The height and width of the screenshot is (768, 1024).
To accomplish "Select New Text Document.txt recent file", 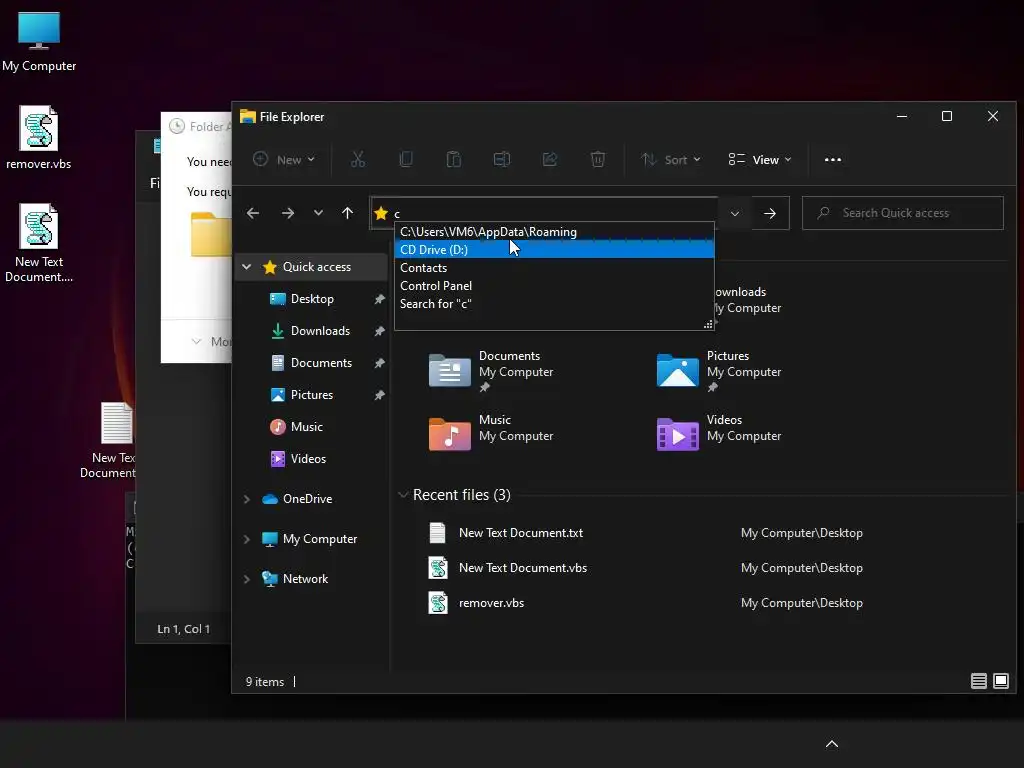I will (x=520, y=533).
